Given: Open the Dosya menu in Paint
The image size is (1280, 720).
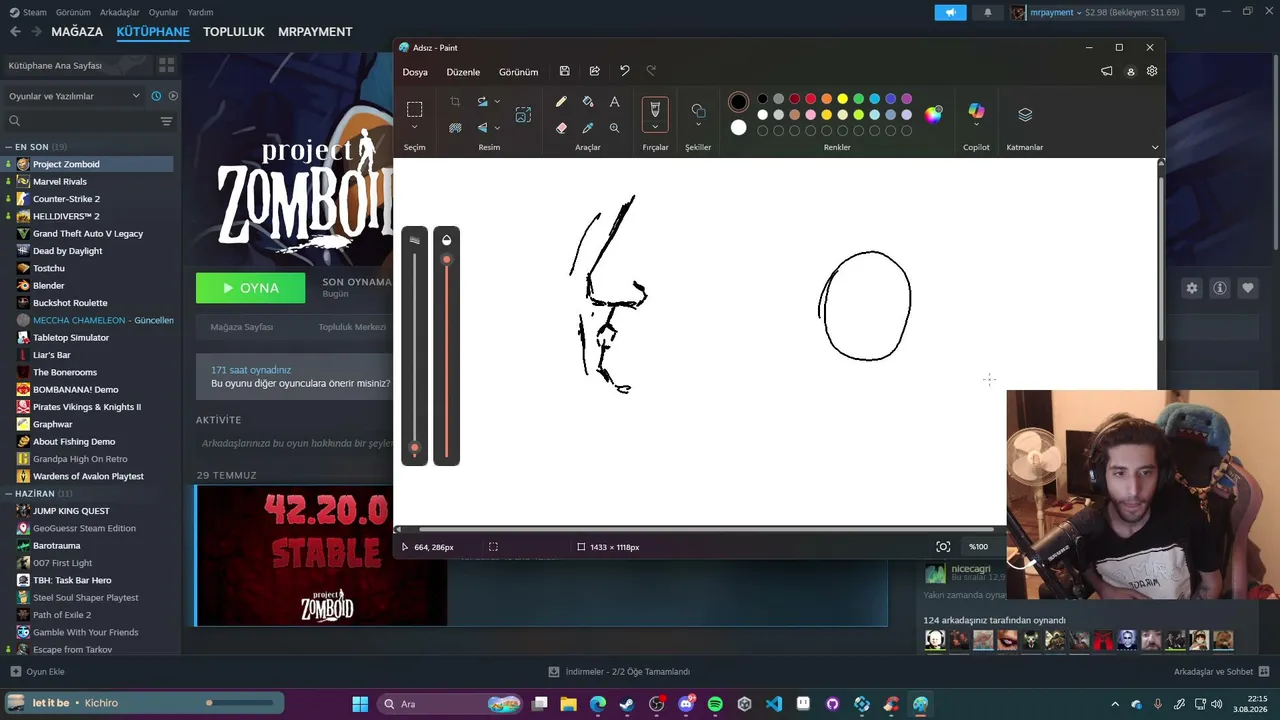Looking at the screenshot, I should pos(415,72).
